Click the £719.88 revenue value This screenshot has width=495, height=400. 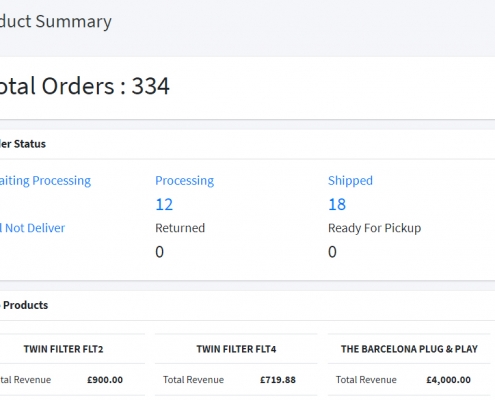tap(278, 380)
